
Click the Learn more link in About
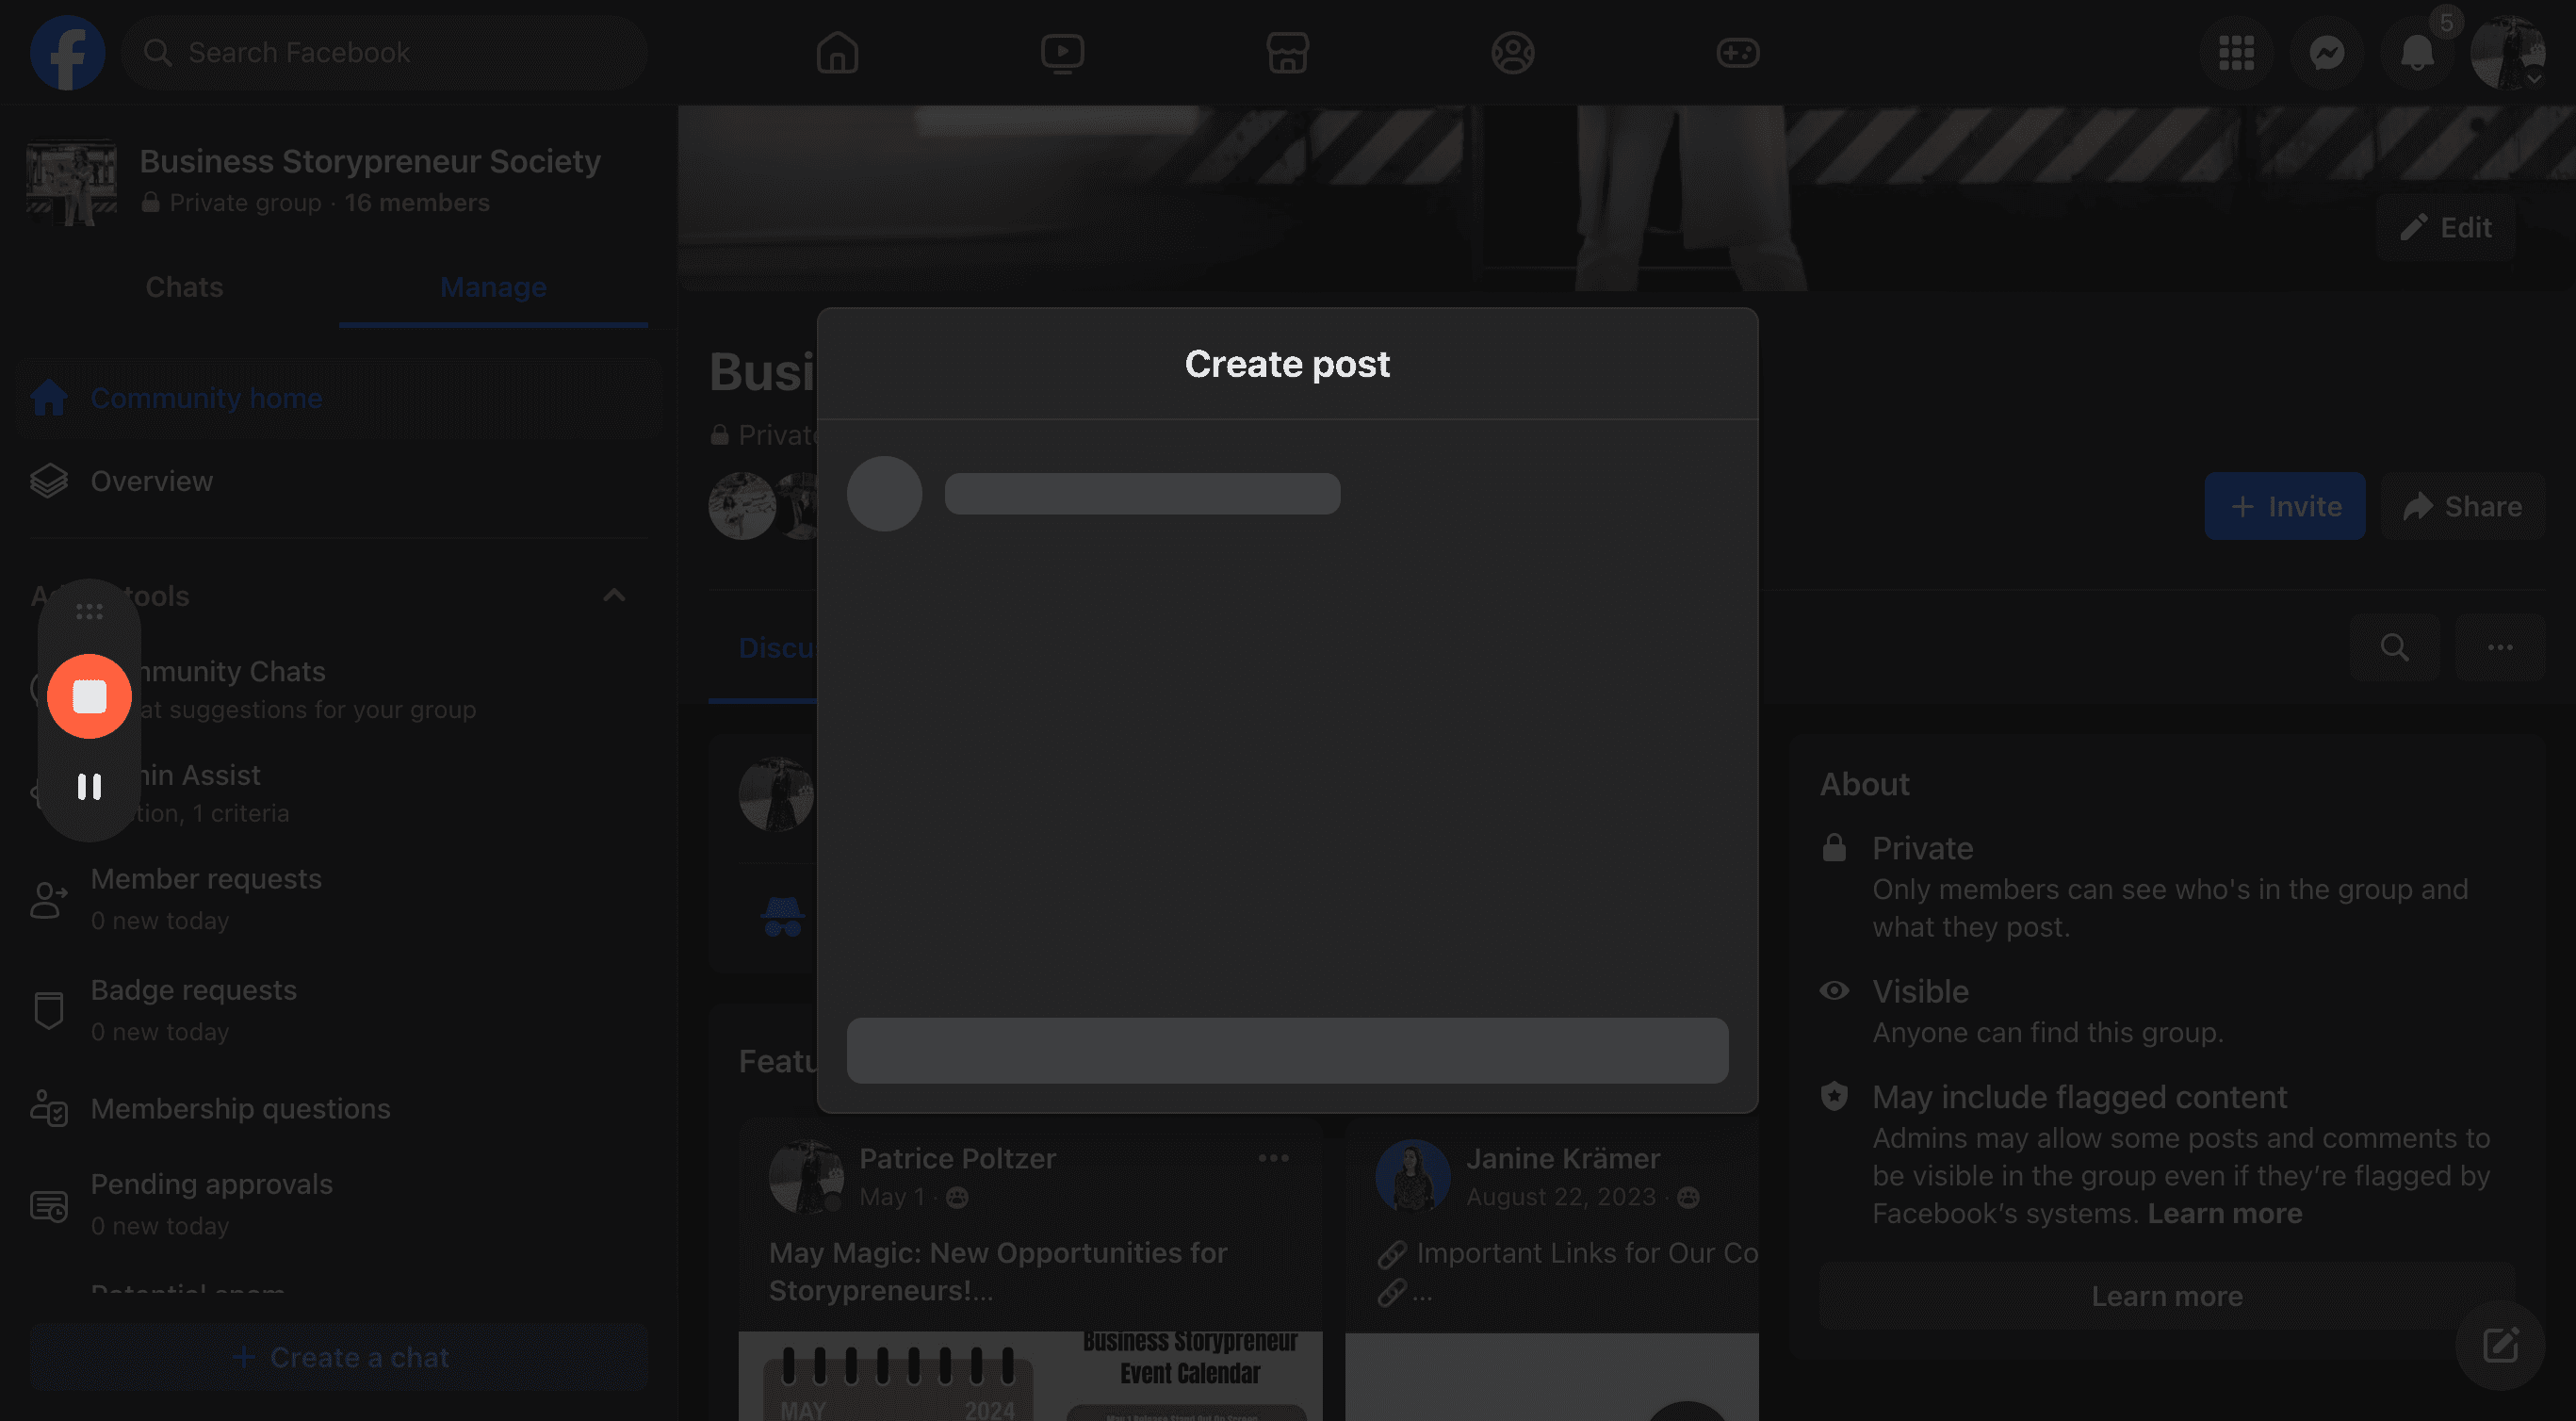click(x=2225, y=1213)
